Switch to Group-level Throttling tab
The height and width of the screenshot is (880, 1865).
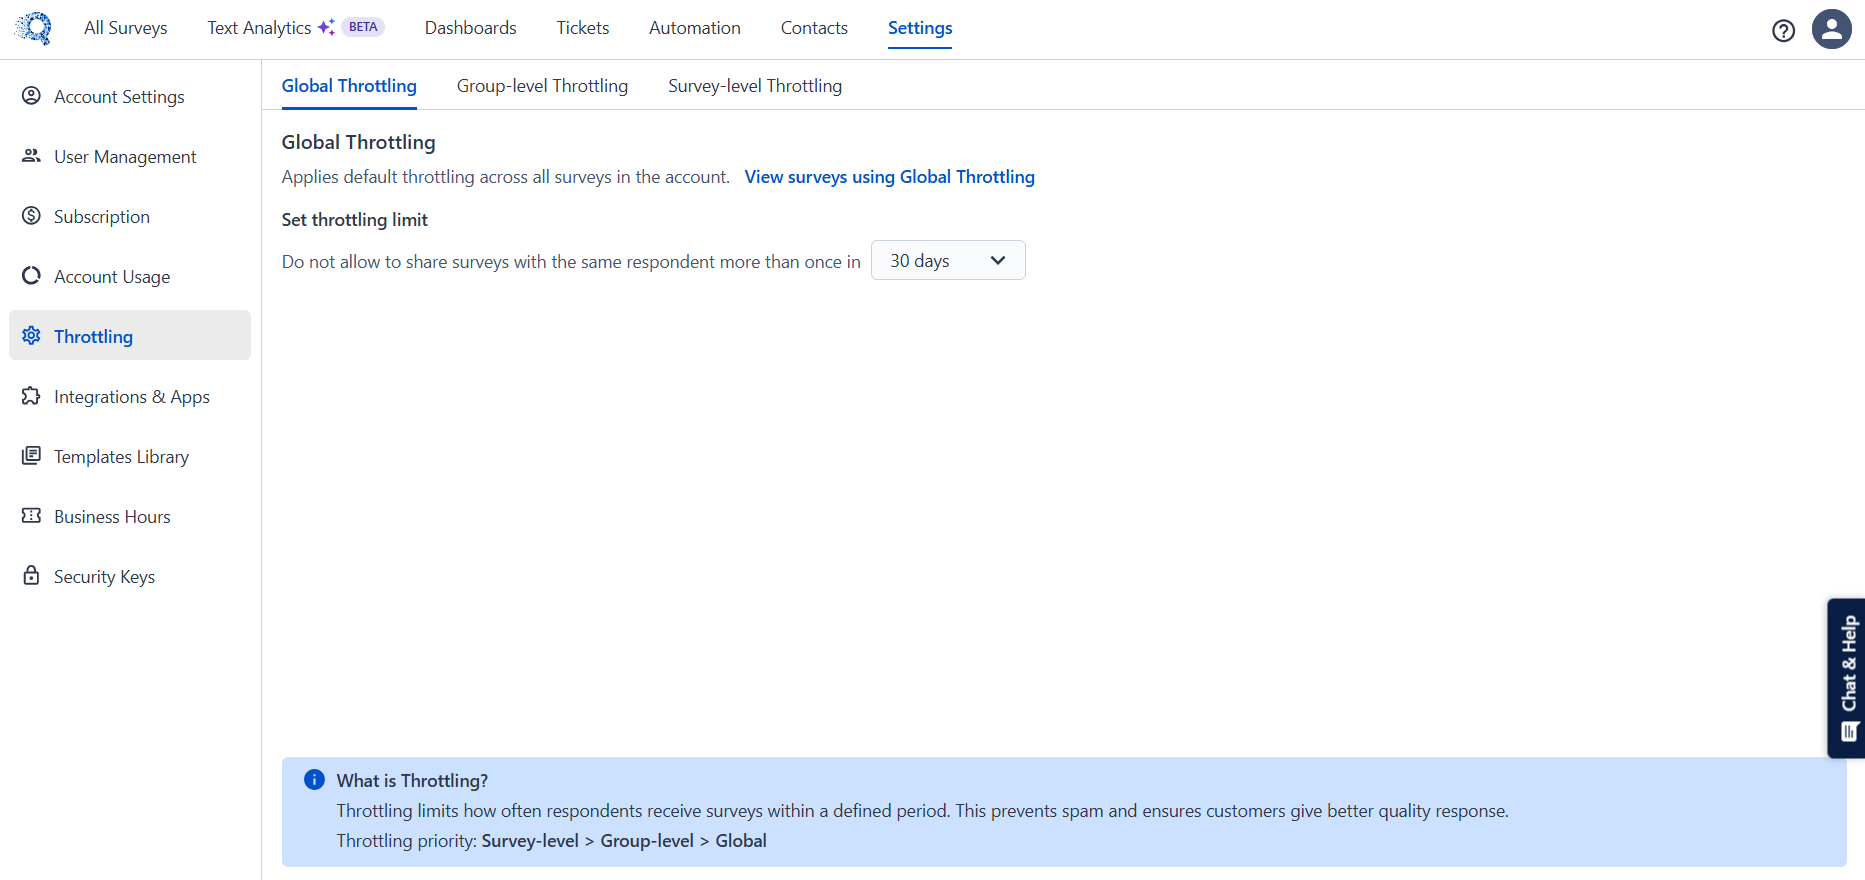542,86
